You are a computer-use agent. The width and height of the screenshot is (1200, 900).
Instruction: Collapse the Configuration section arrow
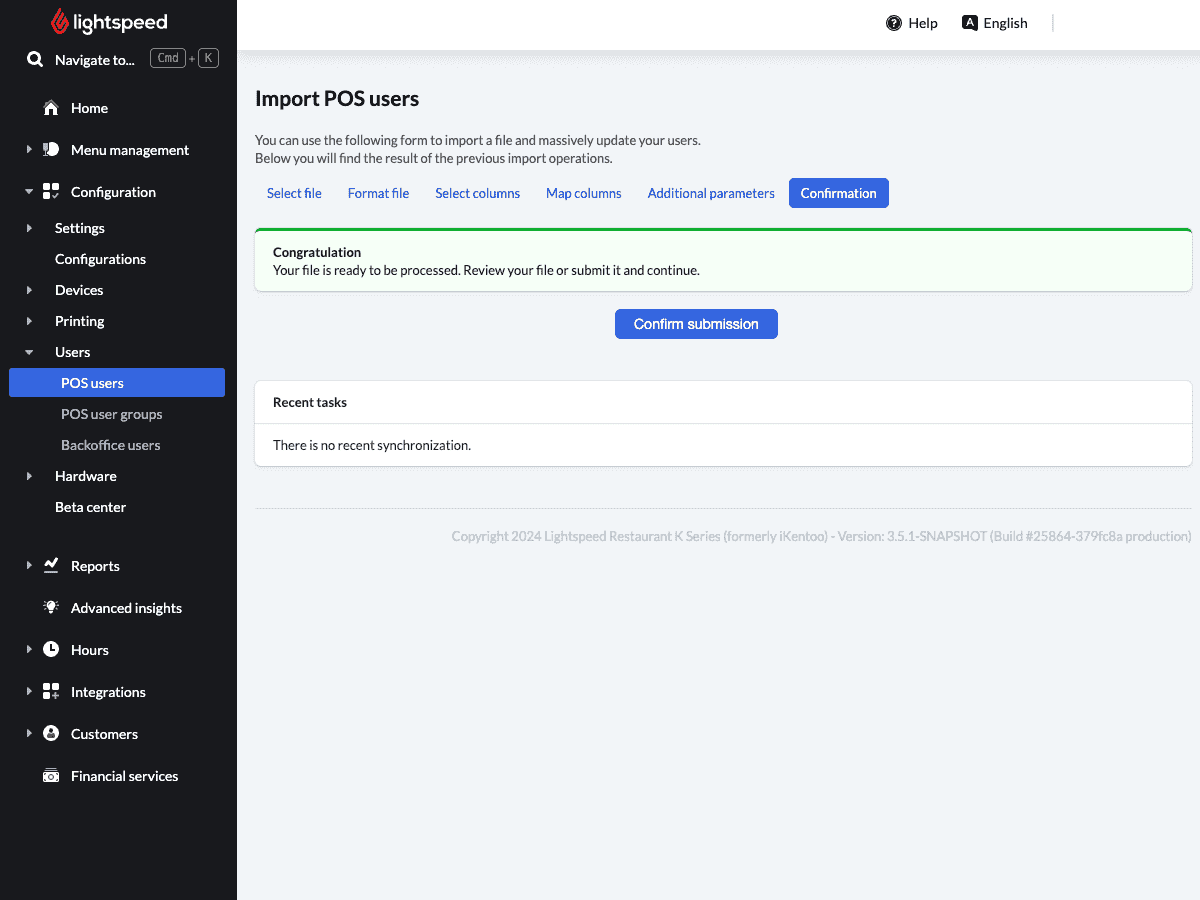click(x=29, y=192)
